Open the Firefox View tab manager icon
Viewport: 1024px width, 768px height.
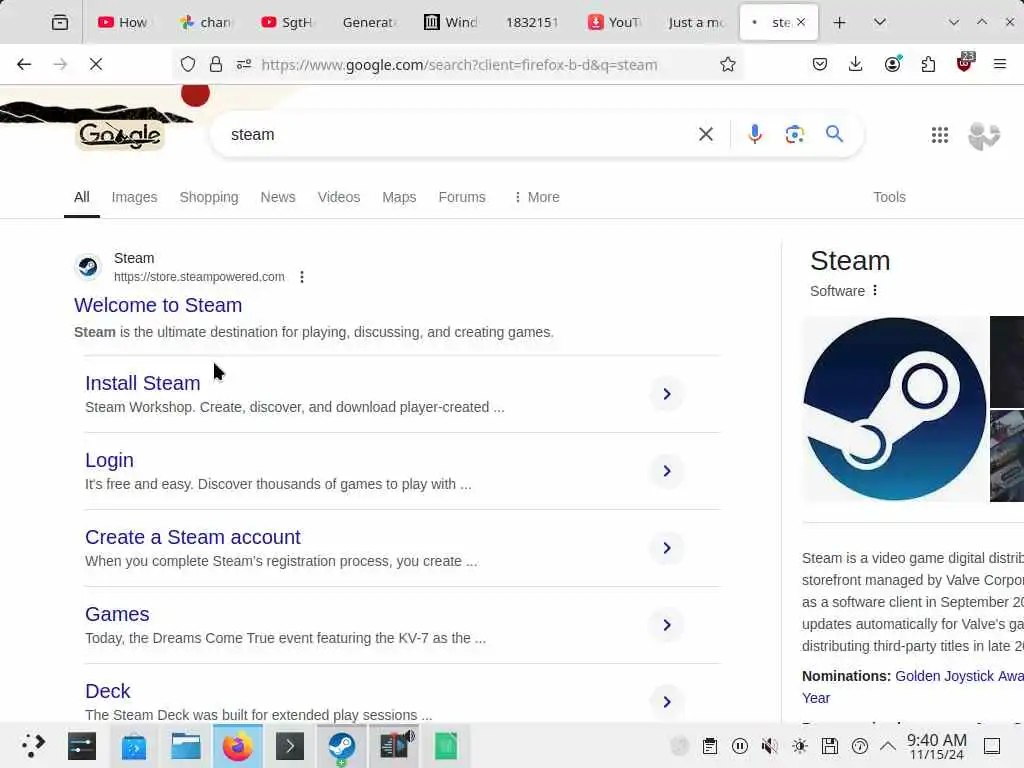tap(59, 22)
